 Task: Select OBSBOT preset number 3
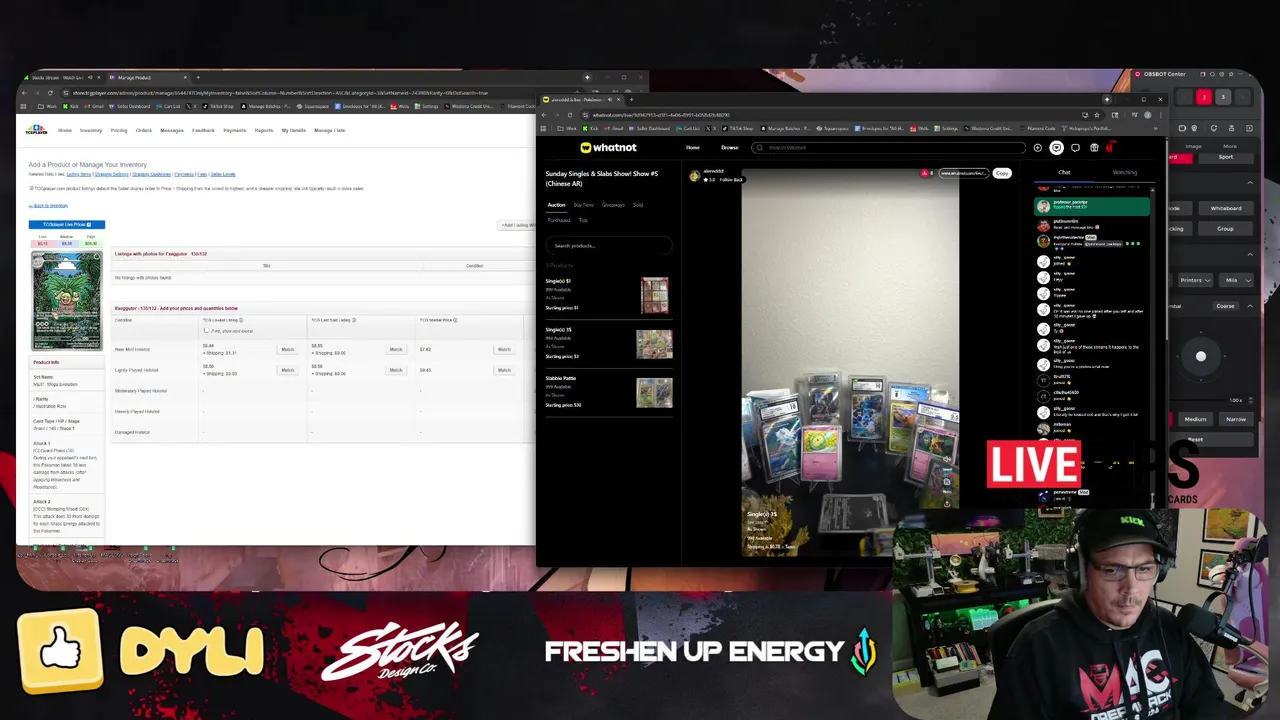1222,97
